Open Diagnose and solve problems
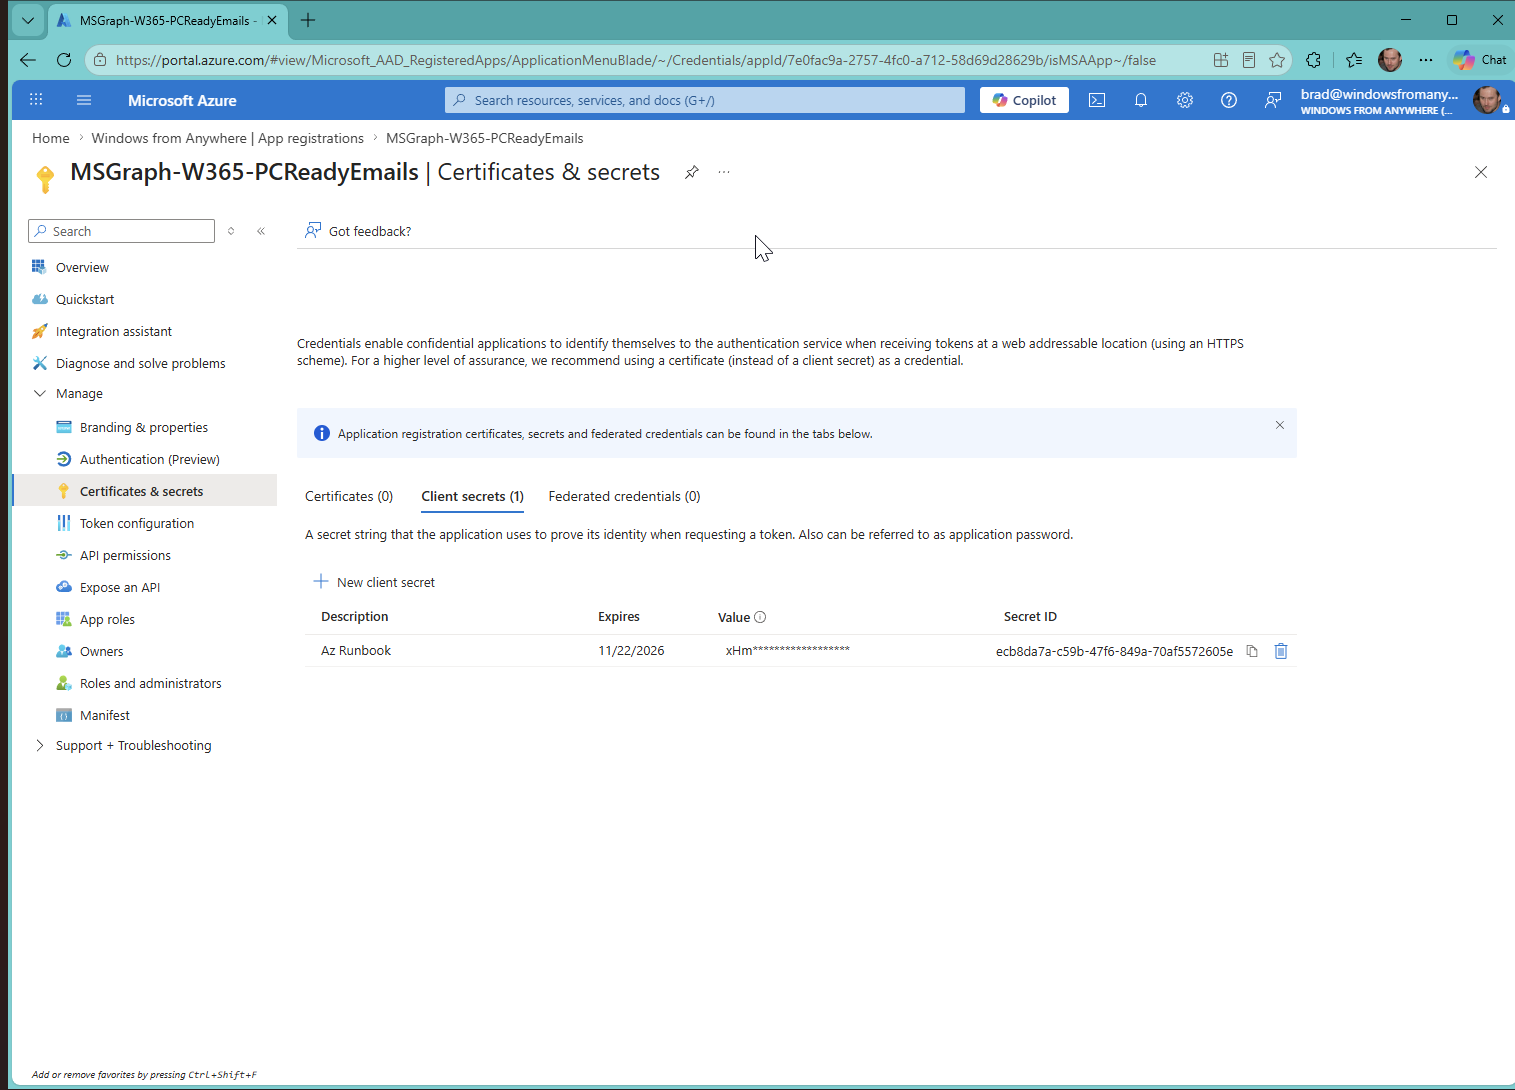 141,363
